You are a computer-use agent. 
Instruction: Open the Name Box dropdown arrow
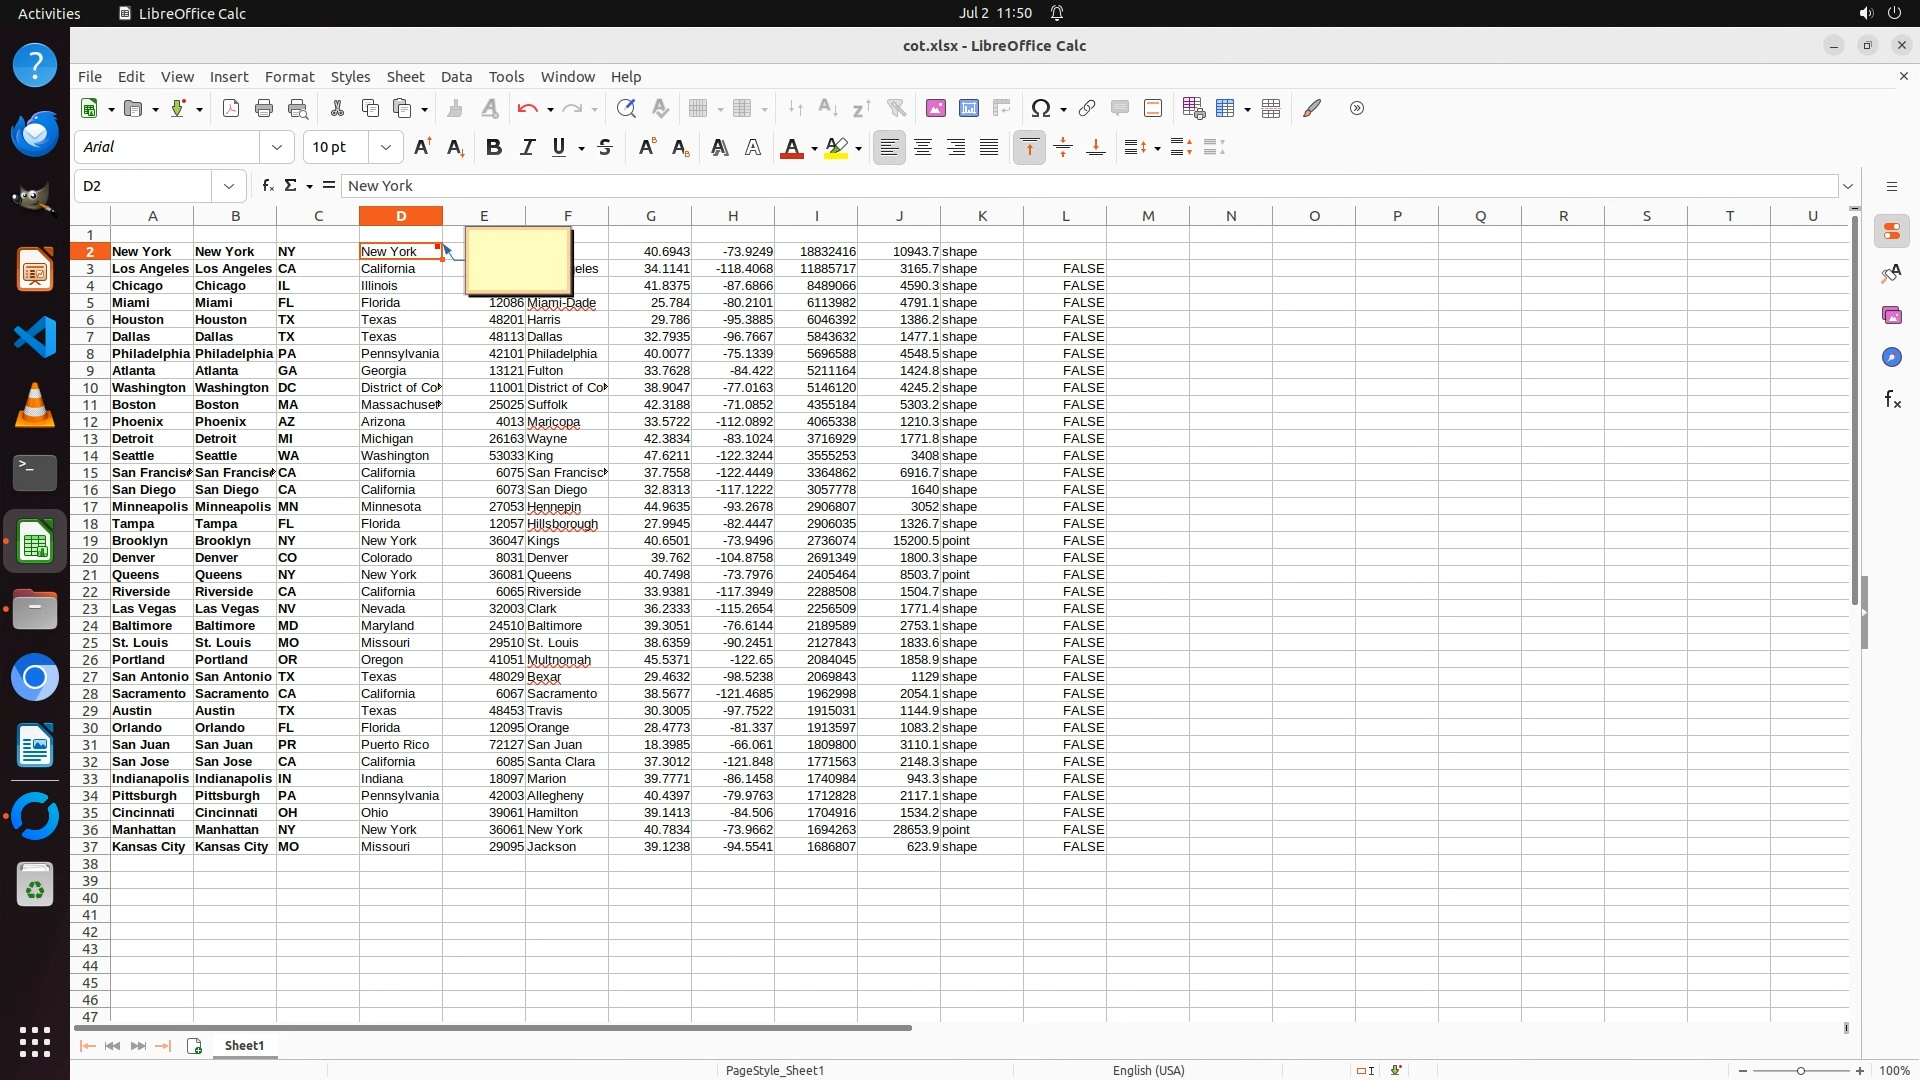tap(229, 186)
